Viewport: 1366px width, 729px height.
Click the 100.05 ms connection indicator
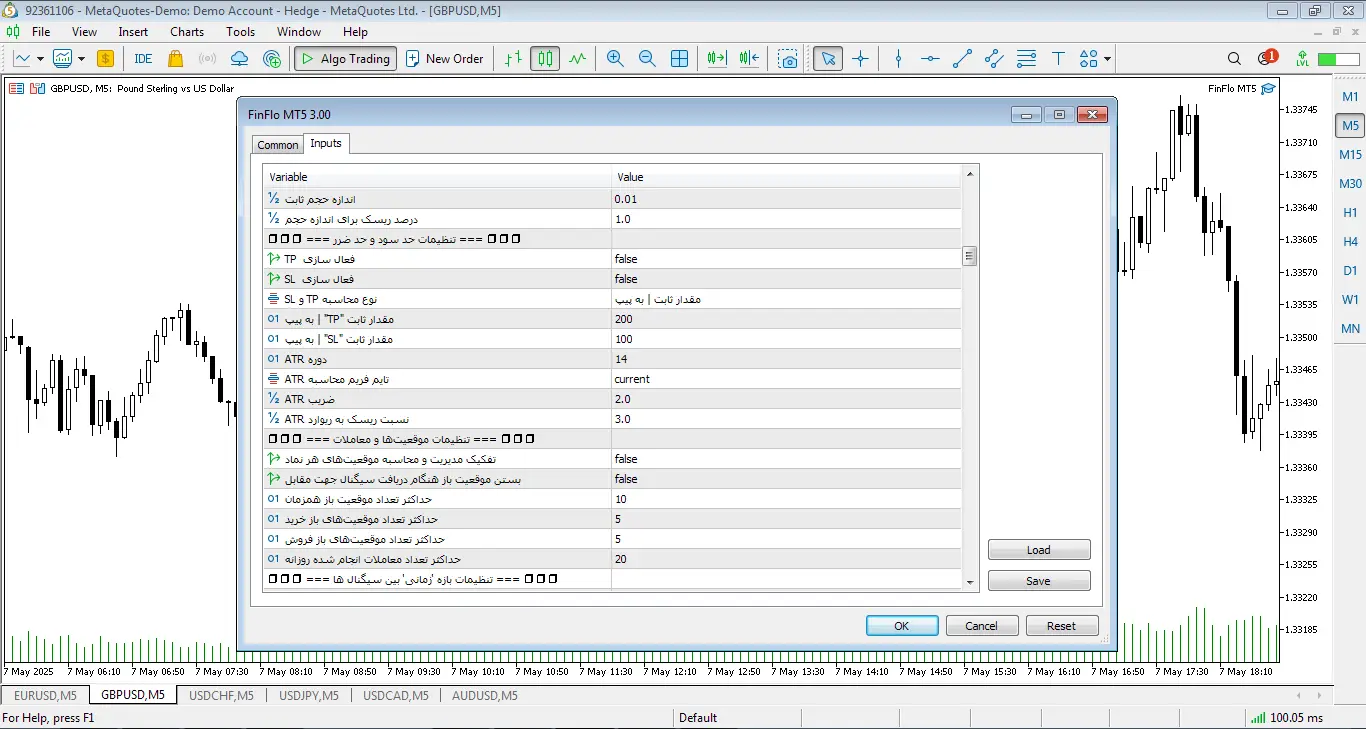1286,717
